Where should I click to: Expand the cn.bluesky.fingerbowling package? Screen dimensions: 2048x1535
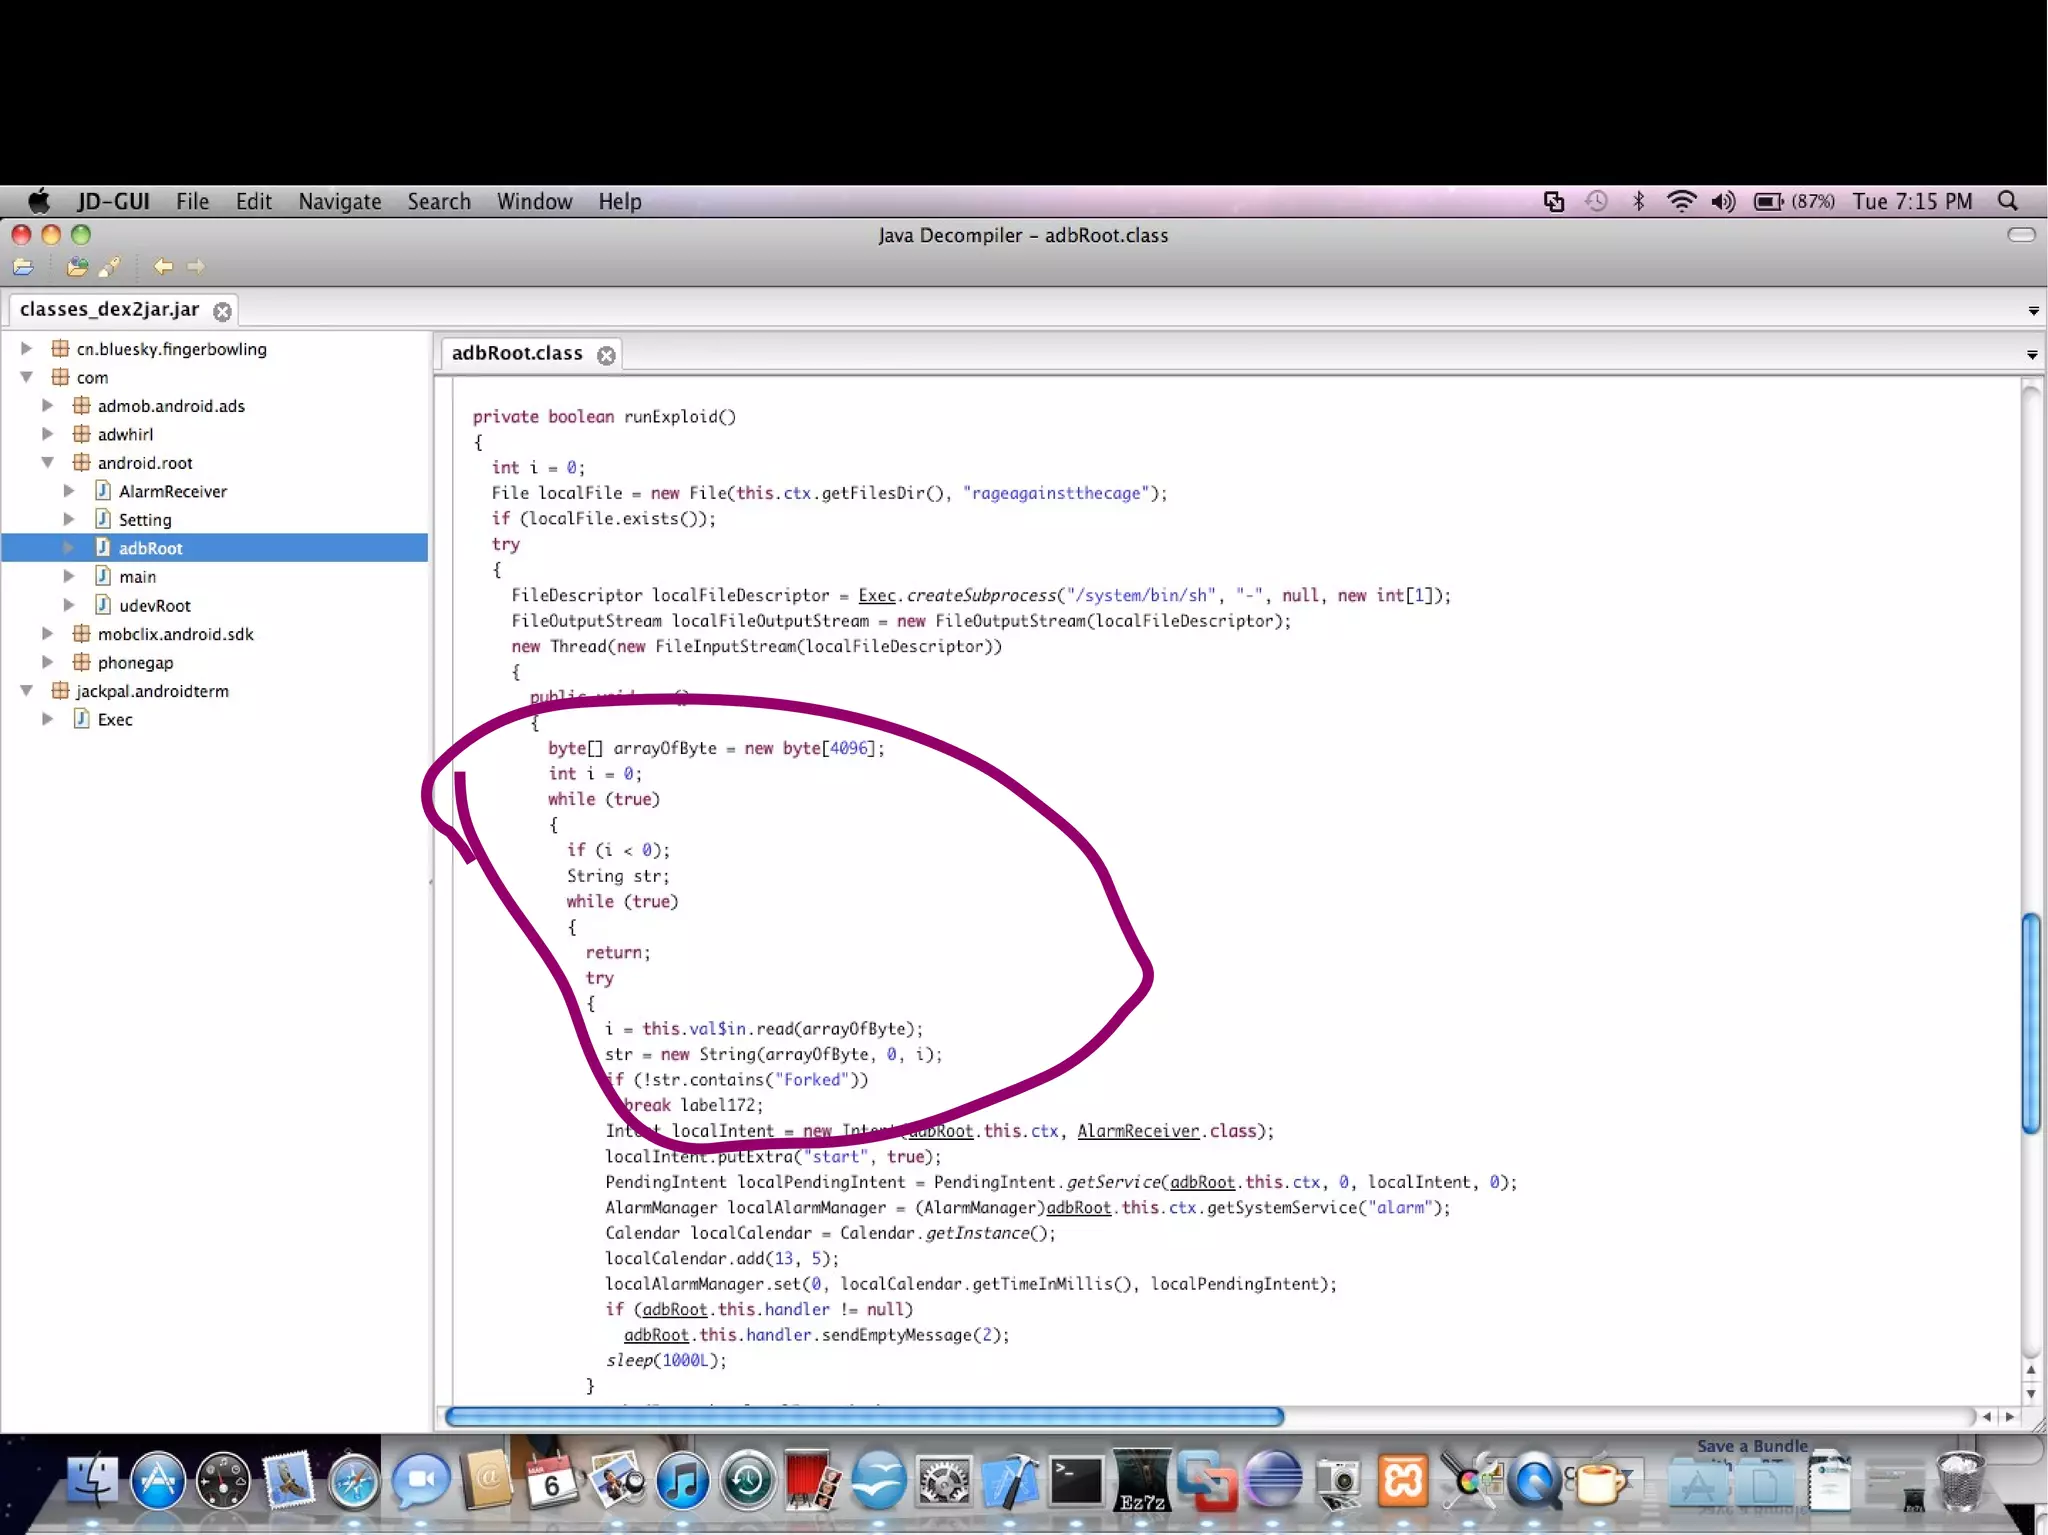(x=27, y=348)
